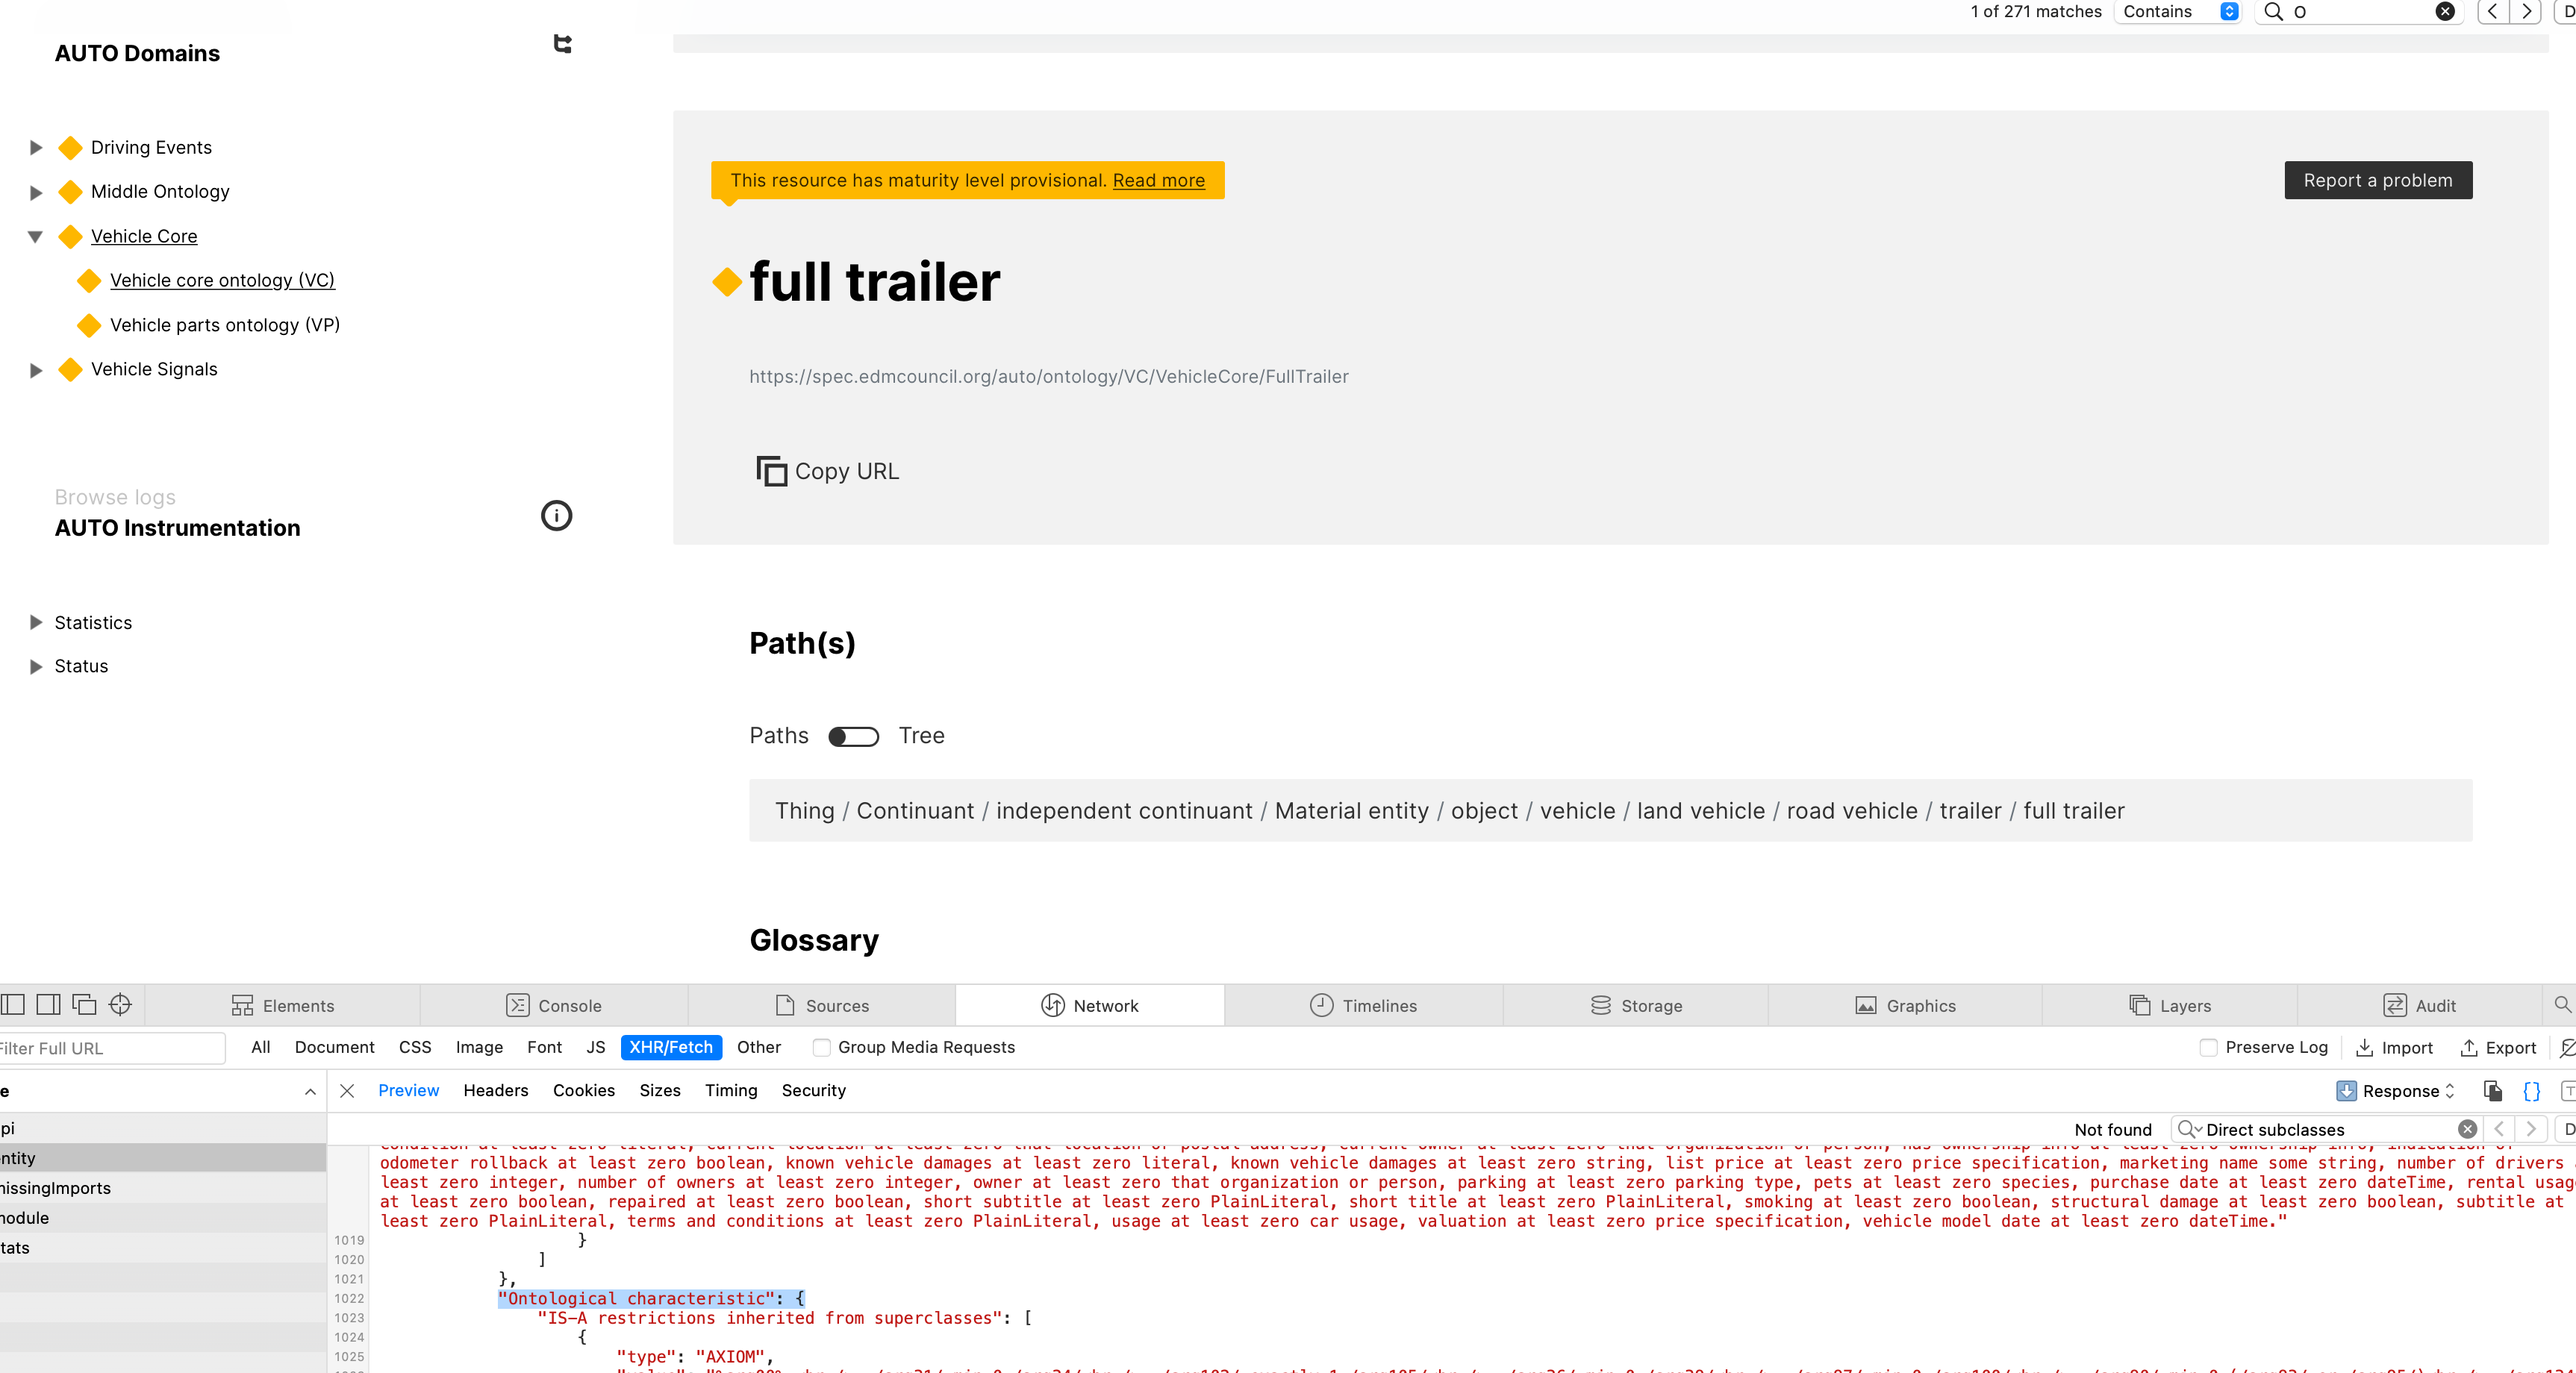Check the Group Media Requests checkbox
Viewport: 2576px width, 1373px height.
[x=821, y=1048]
